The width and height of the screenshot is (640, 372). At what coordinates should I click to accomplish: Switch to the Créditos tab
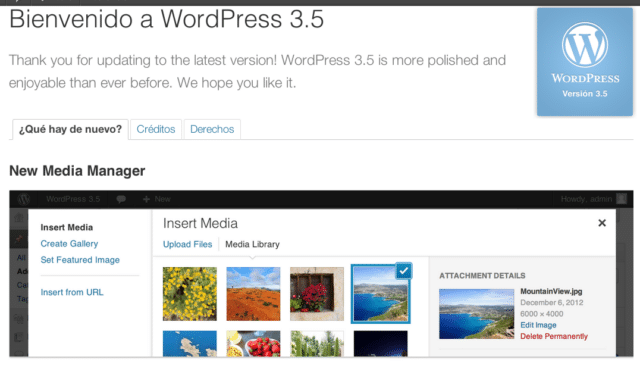(156, 129)
